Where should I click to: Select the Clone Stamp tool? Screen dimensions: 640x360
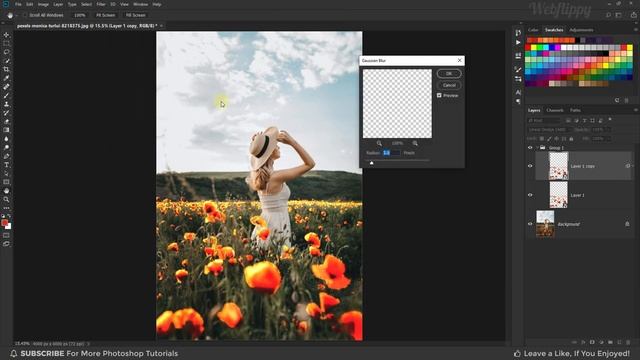[x=7, y=104]
